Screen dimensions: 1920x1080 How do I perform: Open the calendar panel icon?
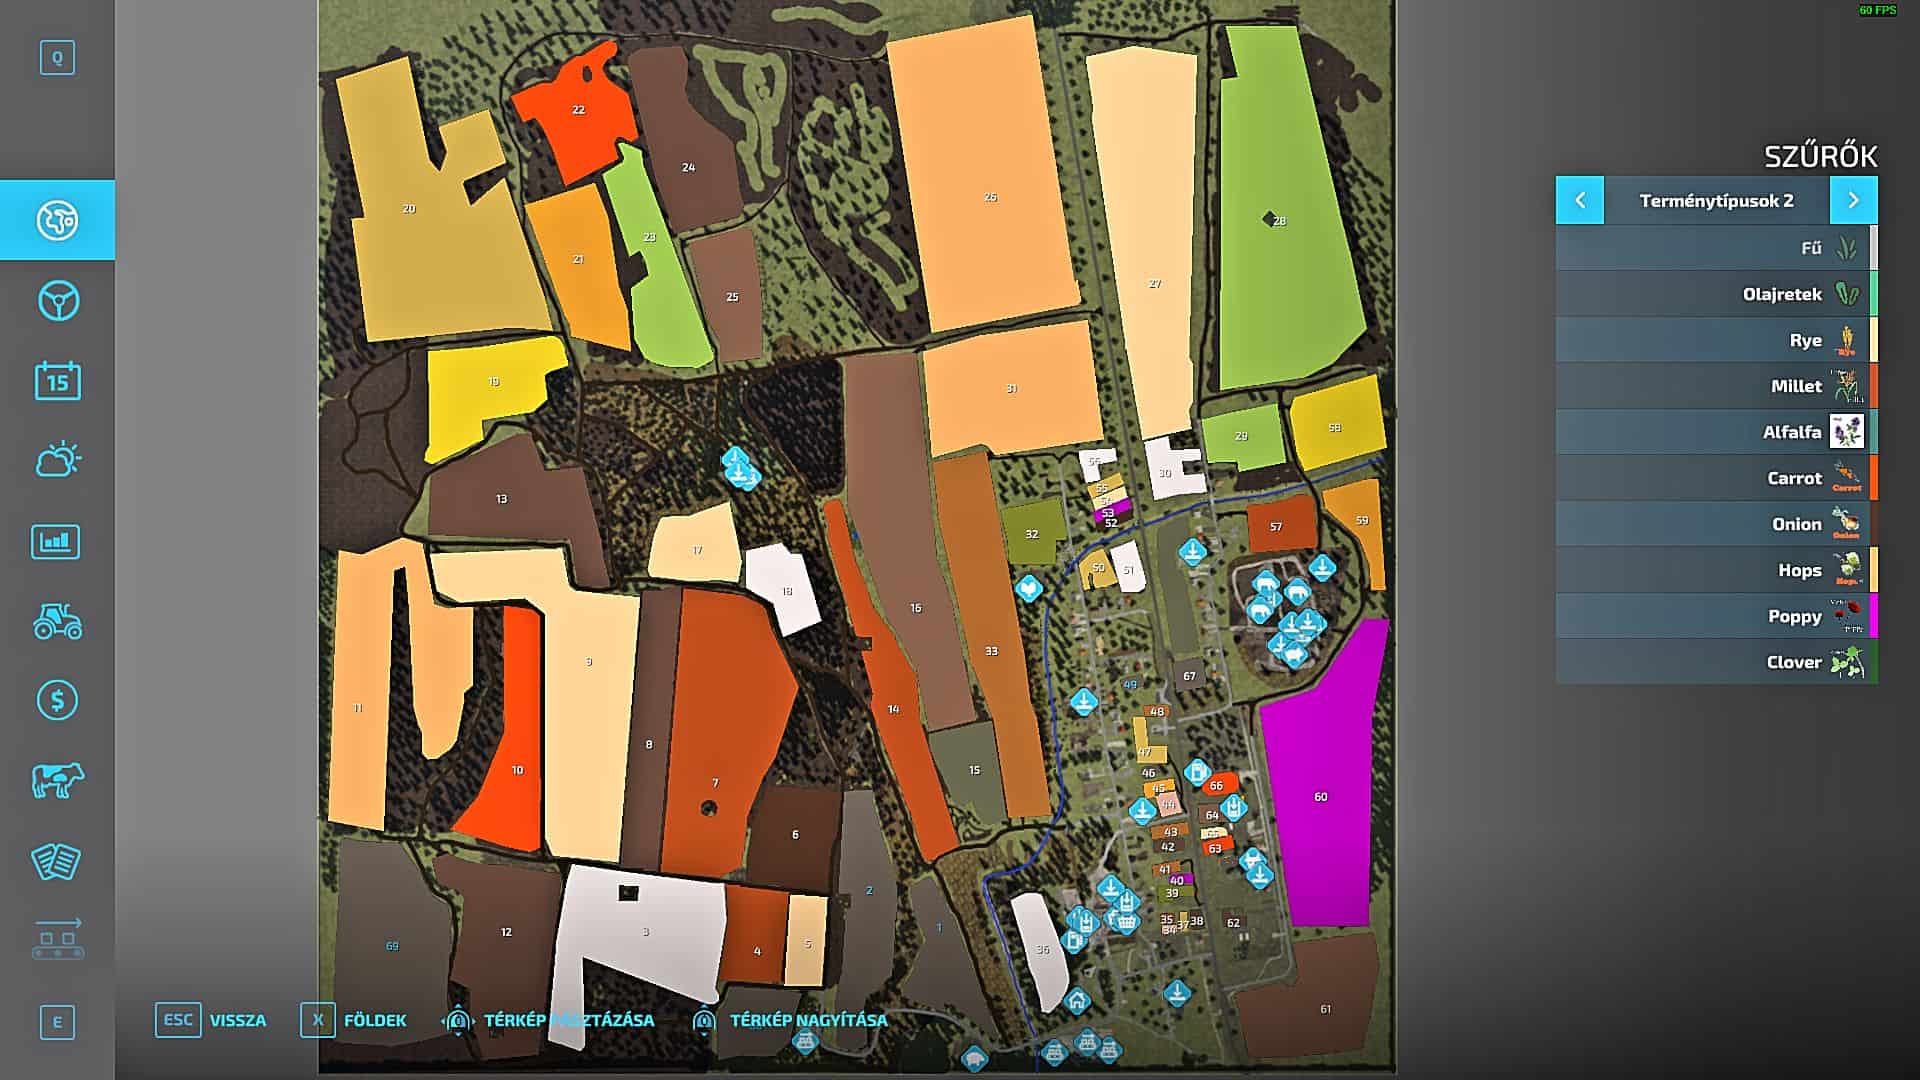click(57, 378)
